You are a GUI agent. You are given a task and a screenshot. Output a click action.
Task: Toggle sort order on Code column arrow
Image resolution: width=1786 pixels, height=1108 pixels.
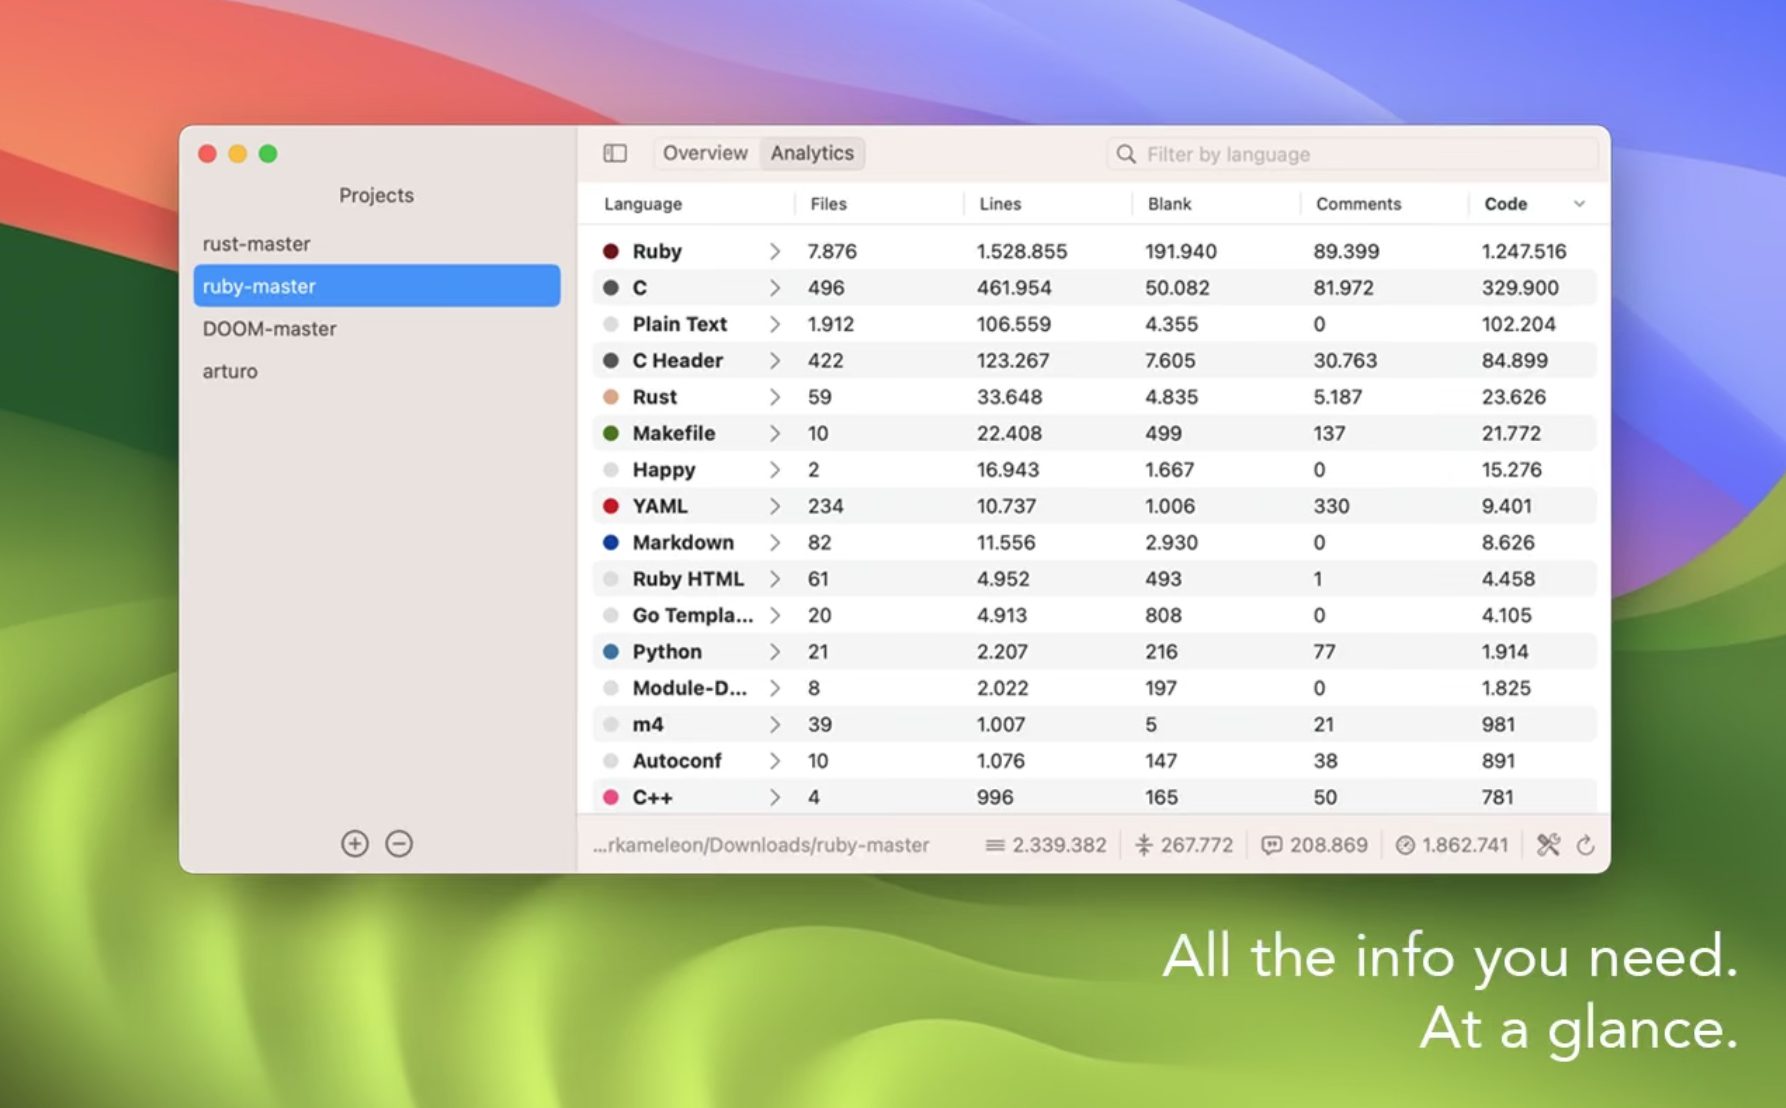[1579, 204]
